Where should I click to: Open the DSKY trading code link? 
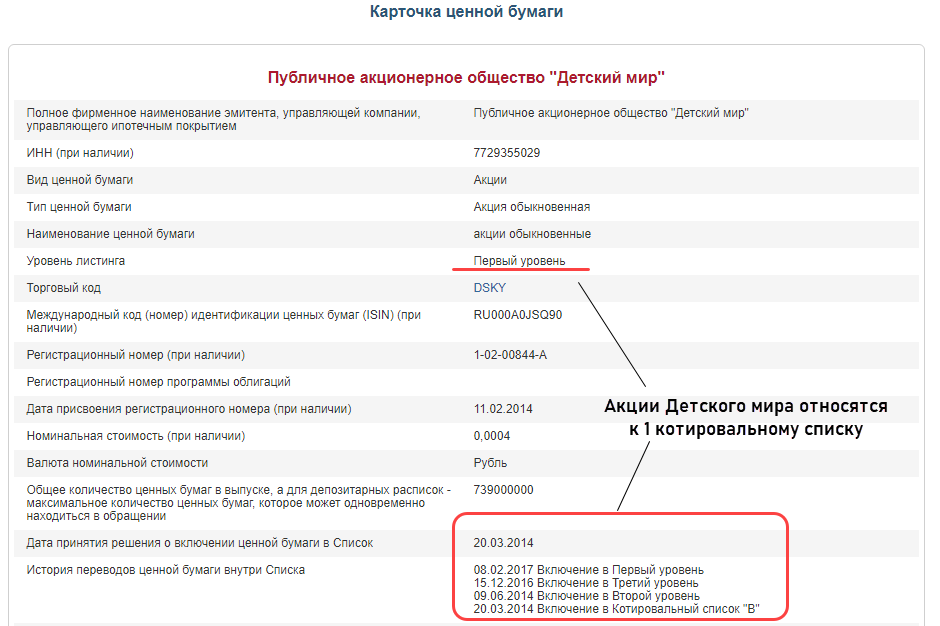coord(489,288)
